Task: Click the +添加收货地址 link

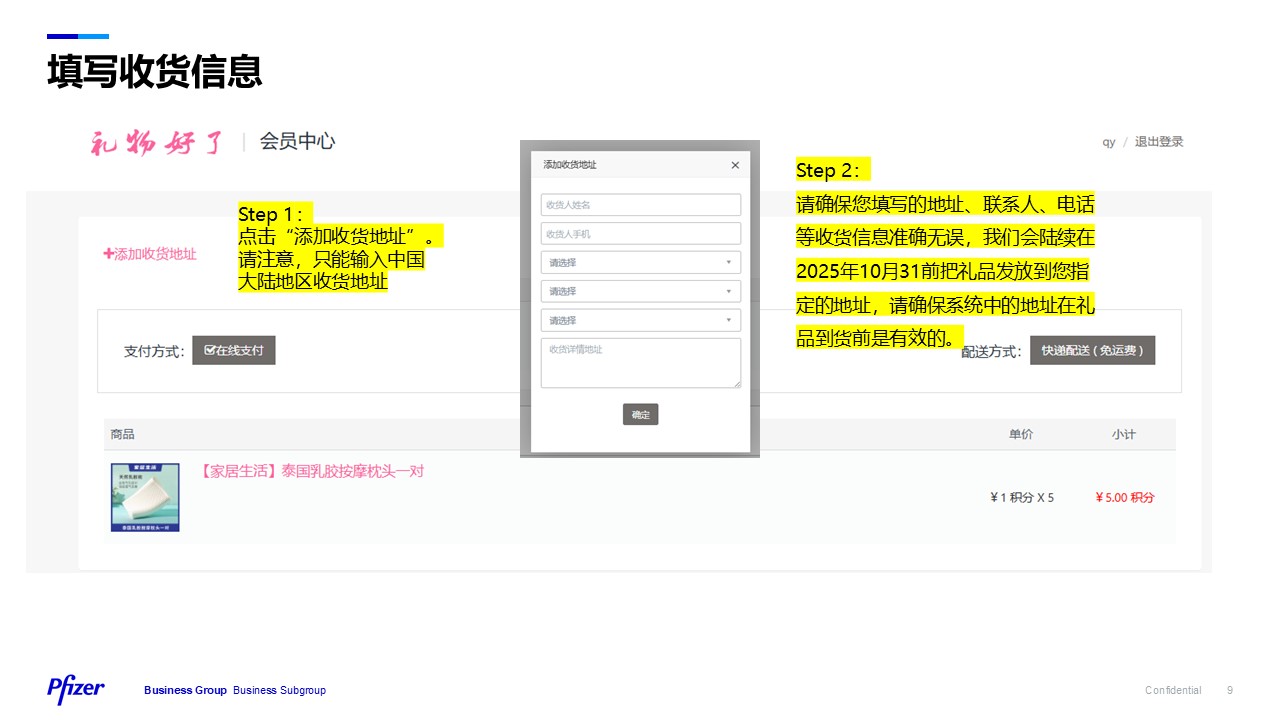Action: coord(150,254)
